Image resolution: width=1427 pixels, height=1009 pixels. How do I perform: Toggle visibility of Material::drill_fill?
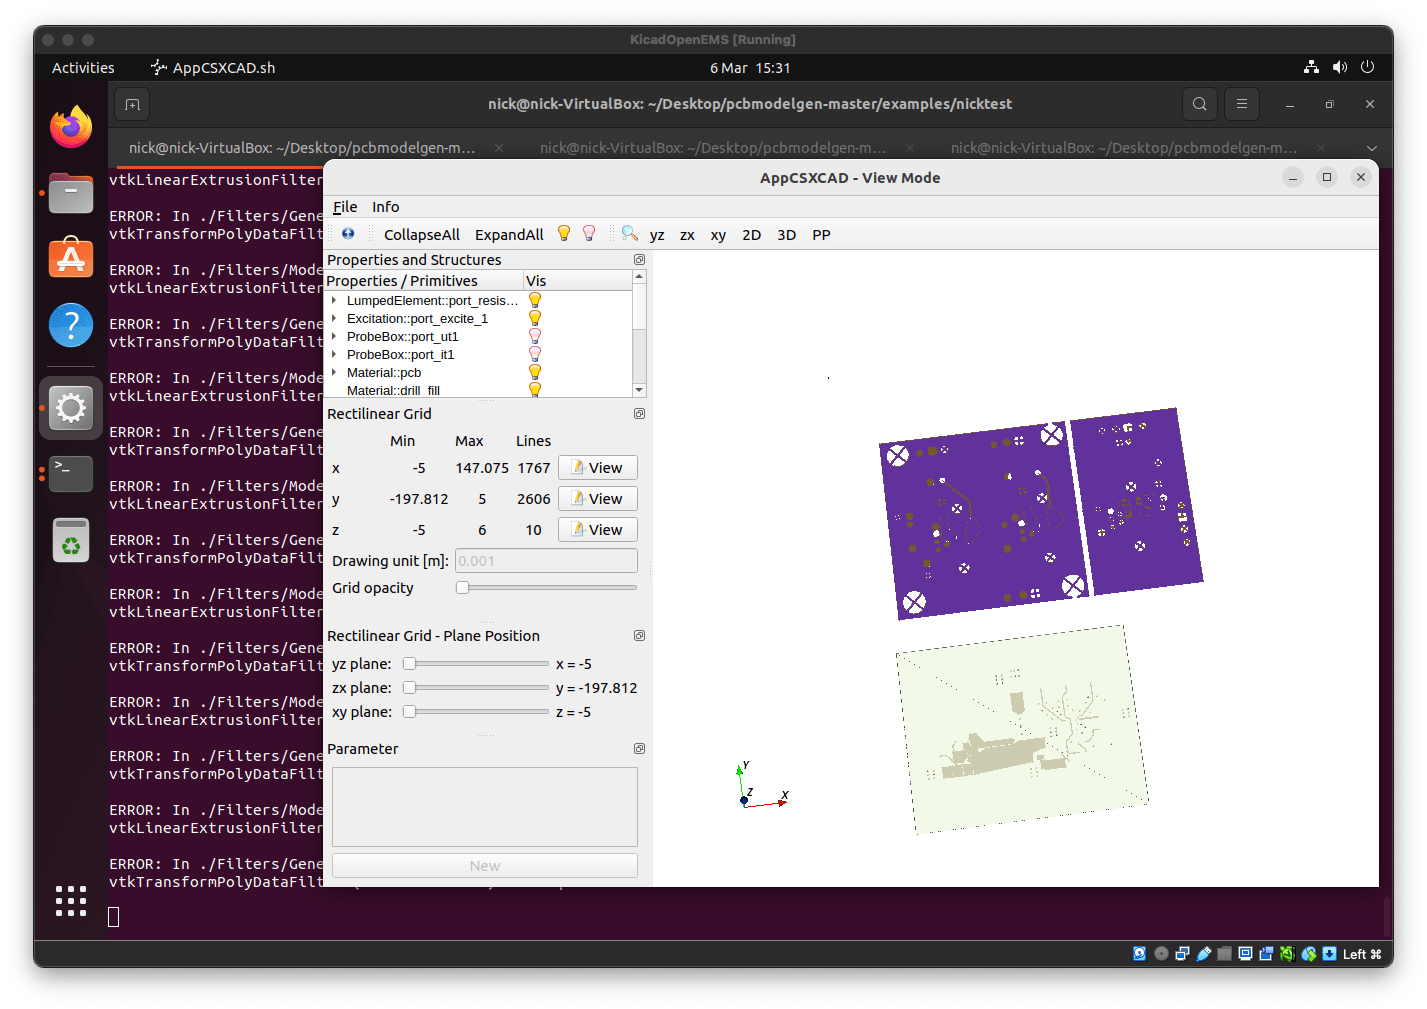(x=535, y=389)
